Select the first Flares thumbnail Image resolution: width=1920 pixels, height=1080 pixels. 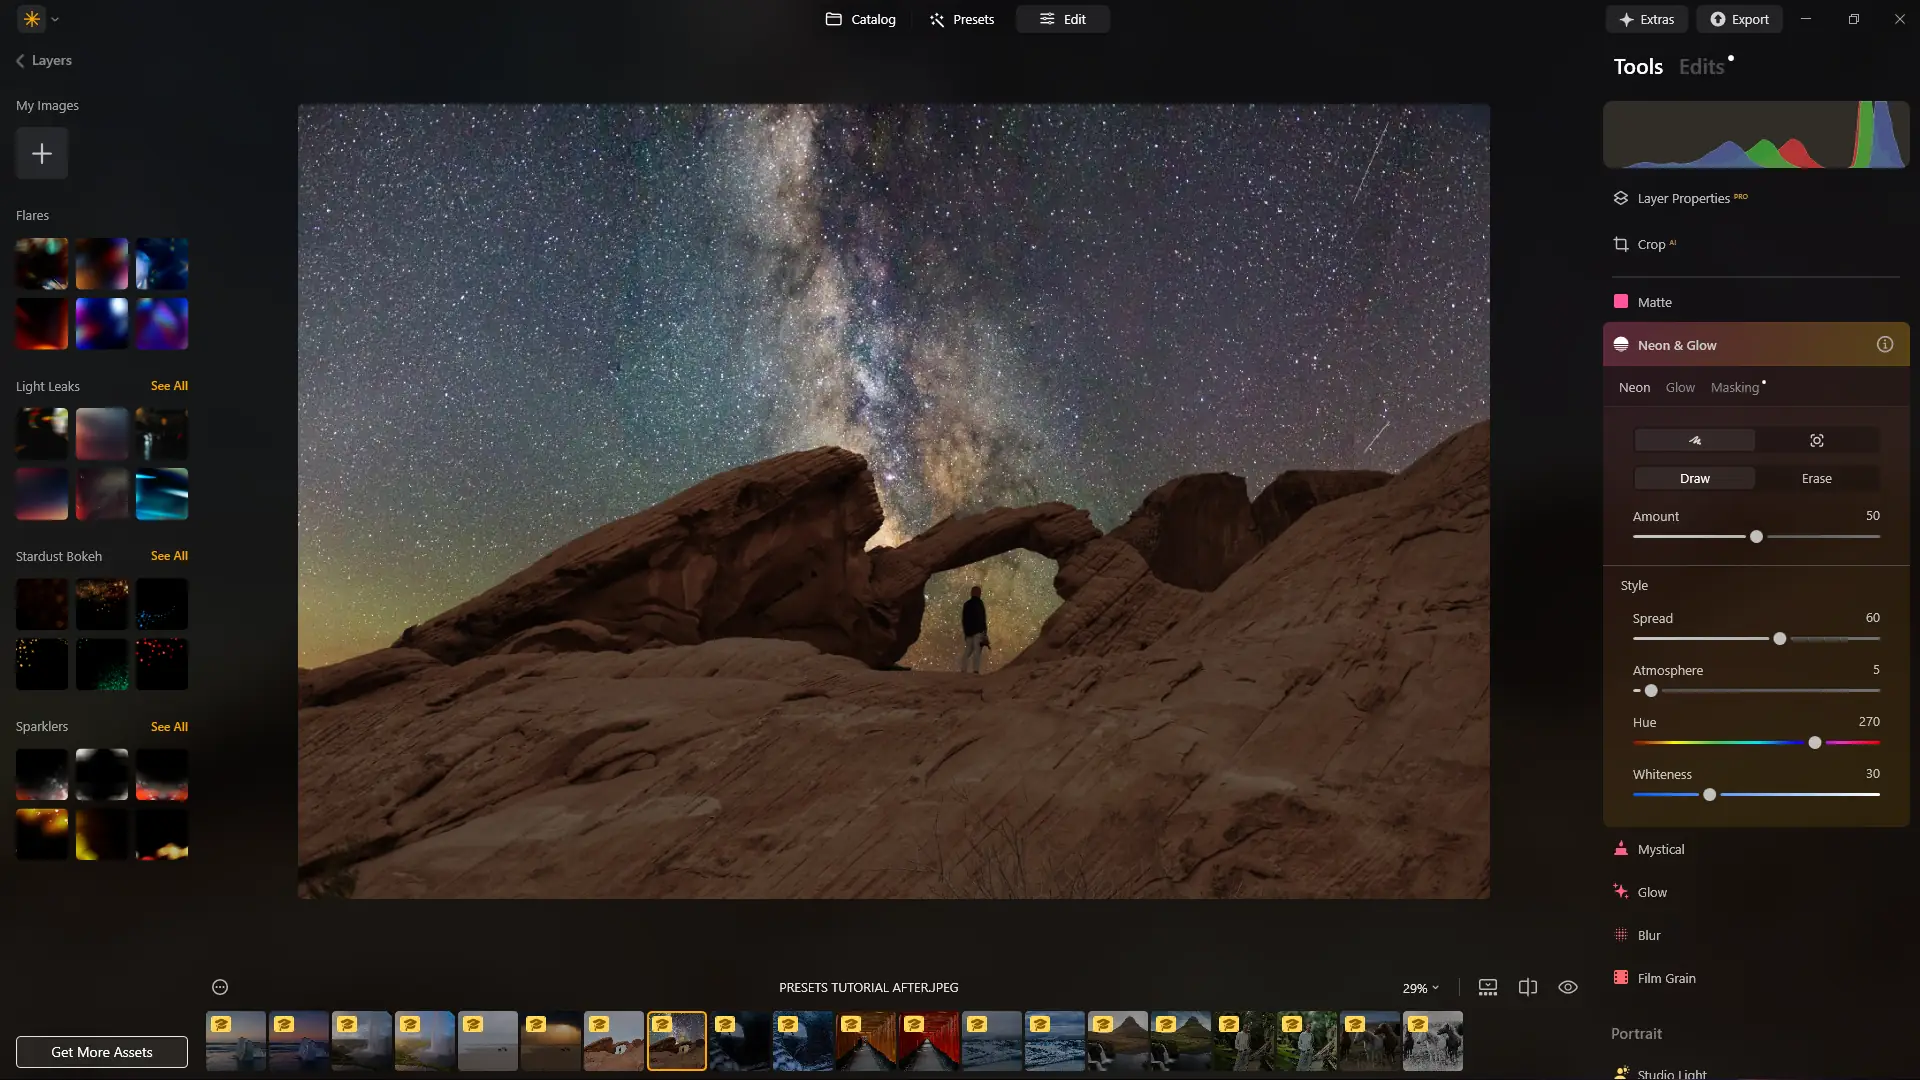(42, 264)
